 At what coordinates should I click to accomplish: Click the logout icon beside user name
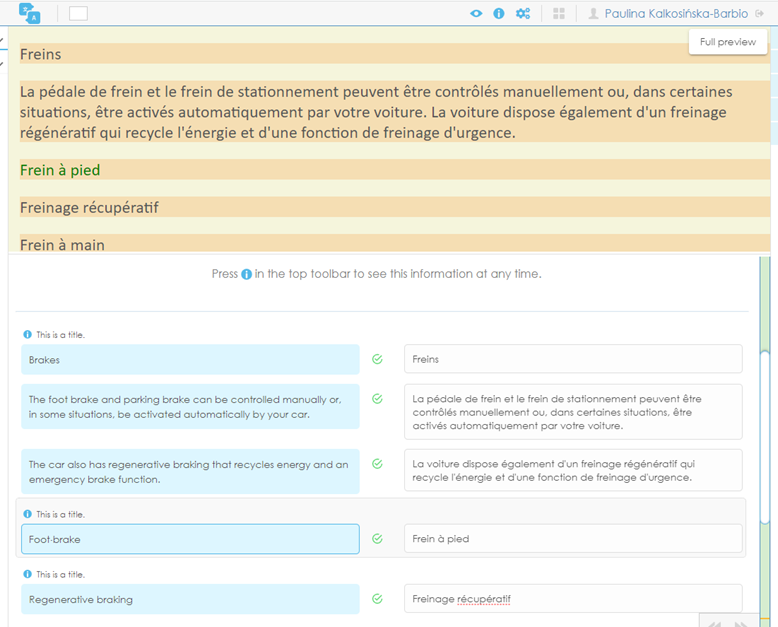tap(760, 14)
